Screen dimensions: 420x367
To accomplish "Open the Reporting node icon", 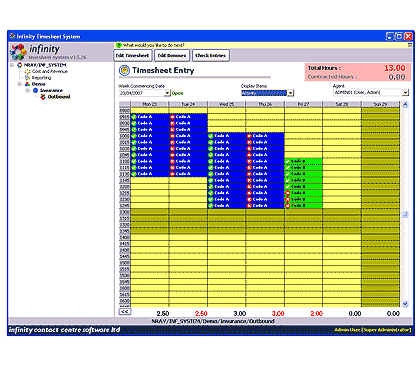I will (27, 78).
